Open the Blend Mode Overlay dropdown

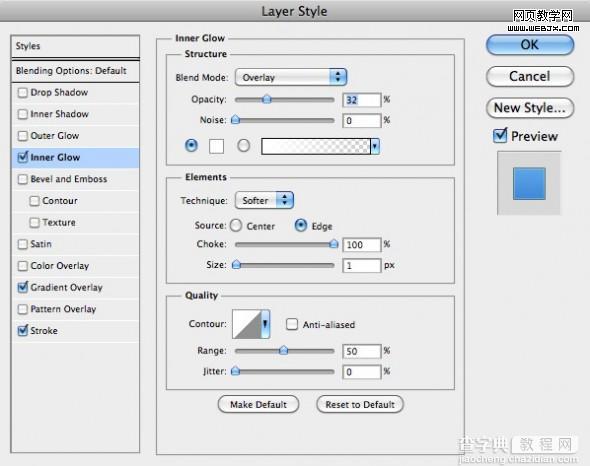pyautogui.click(x=290, y=77)
